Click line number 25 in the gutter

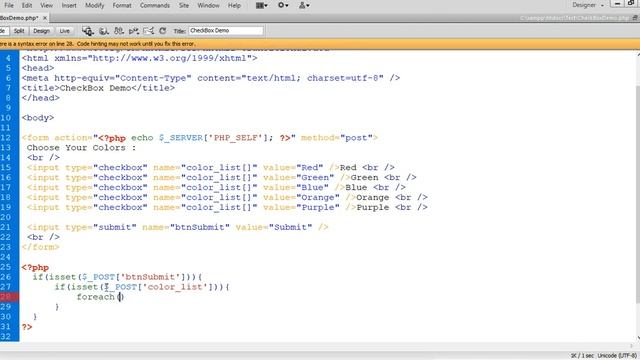[6, 267]
